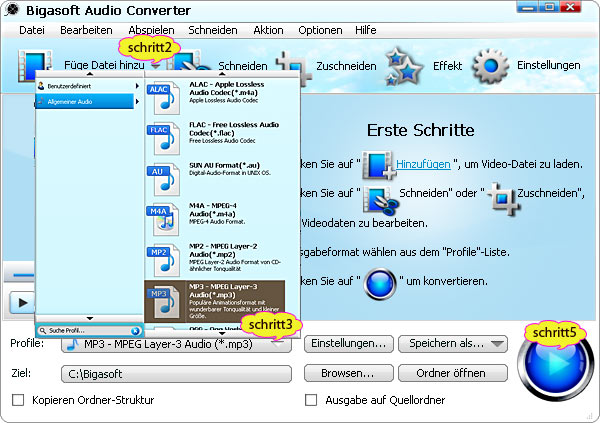Click the Effekt toolbar label
The image size is (600, 423).
coord(447,66)
